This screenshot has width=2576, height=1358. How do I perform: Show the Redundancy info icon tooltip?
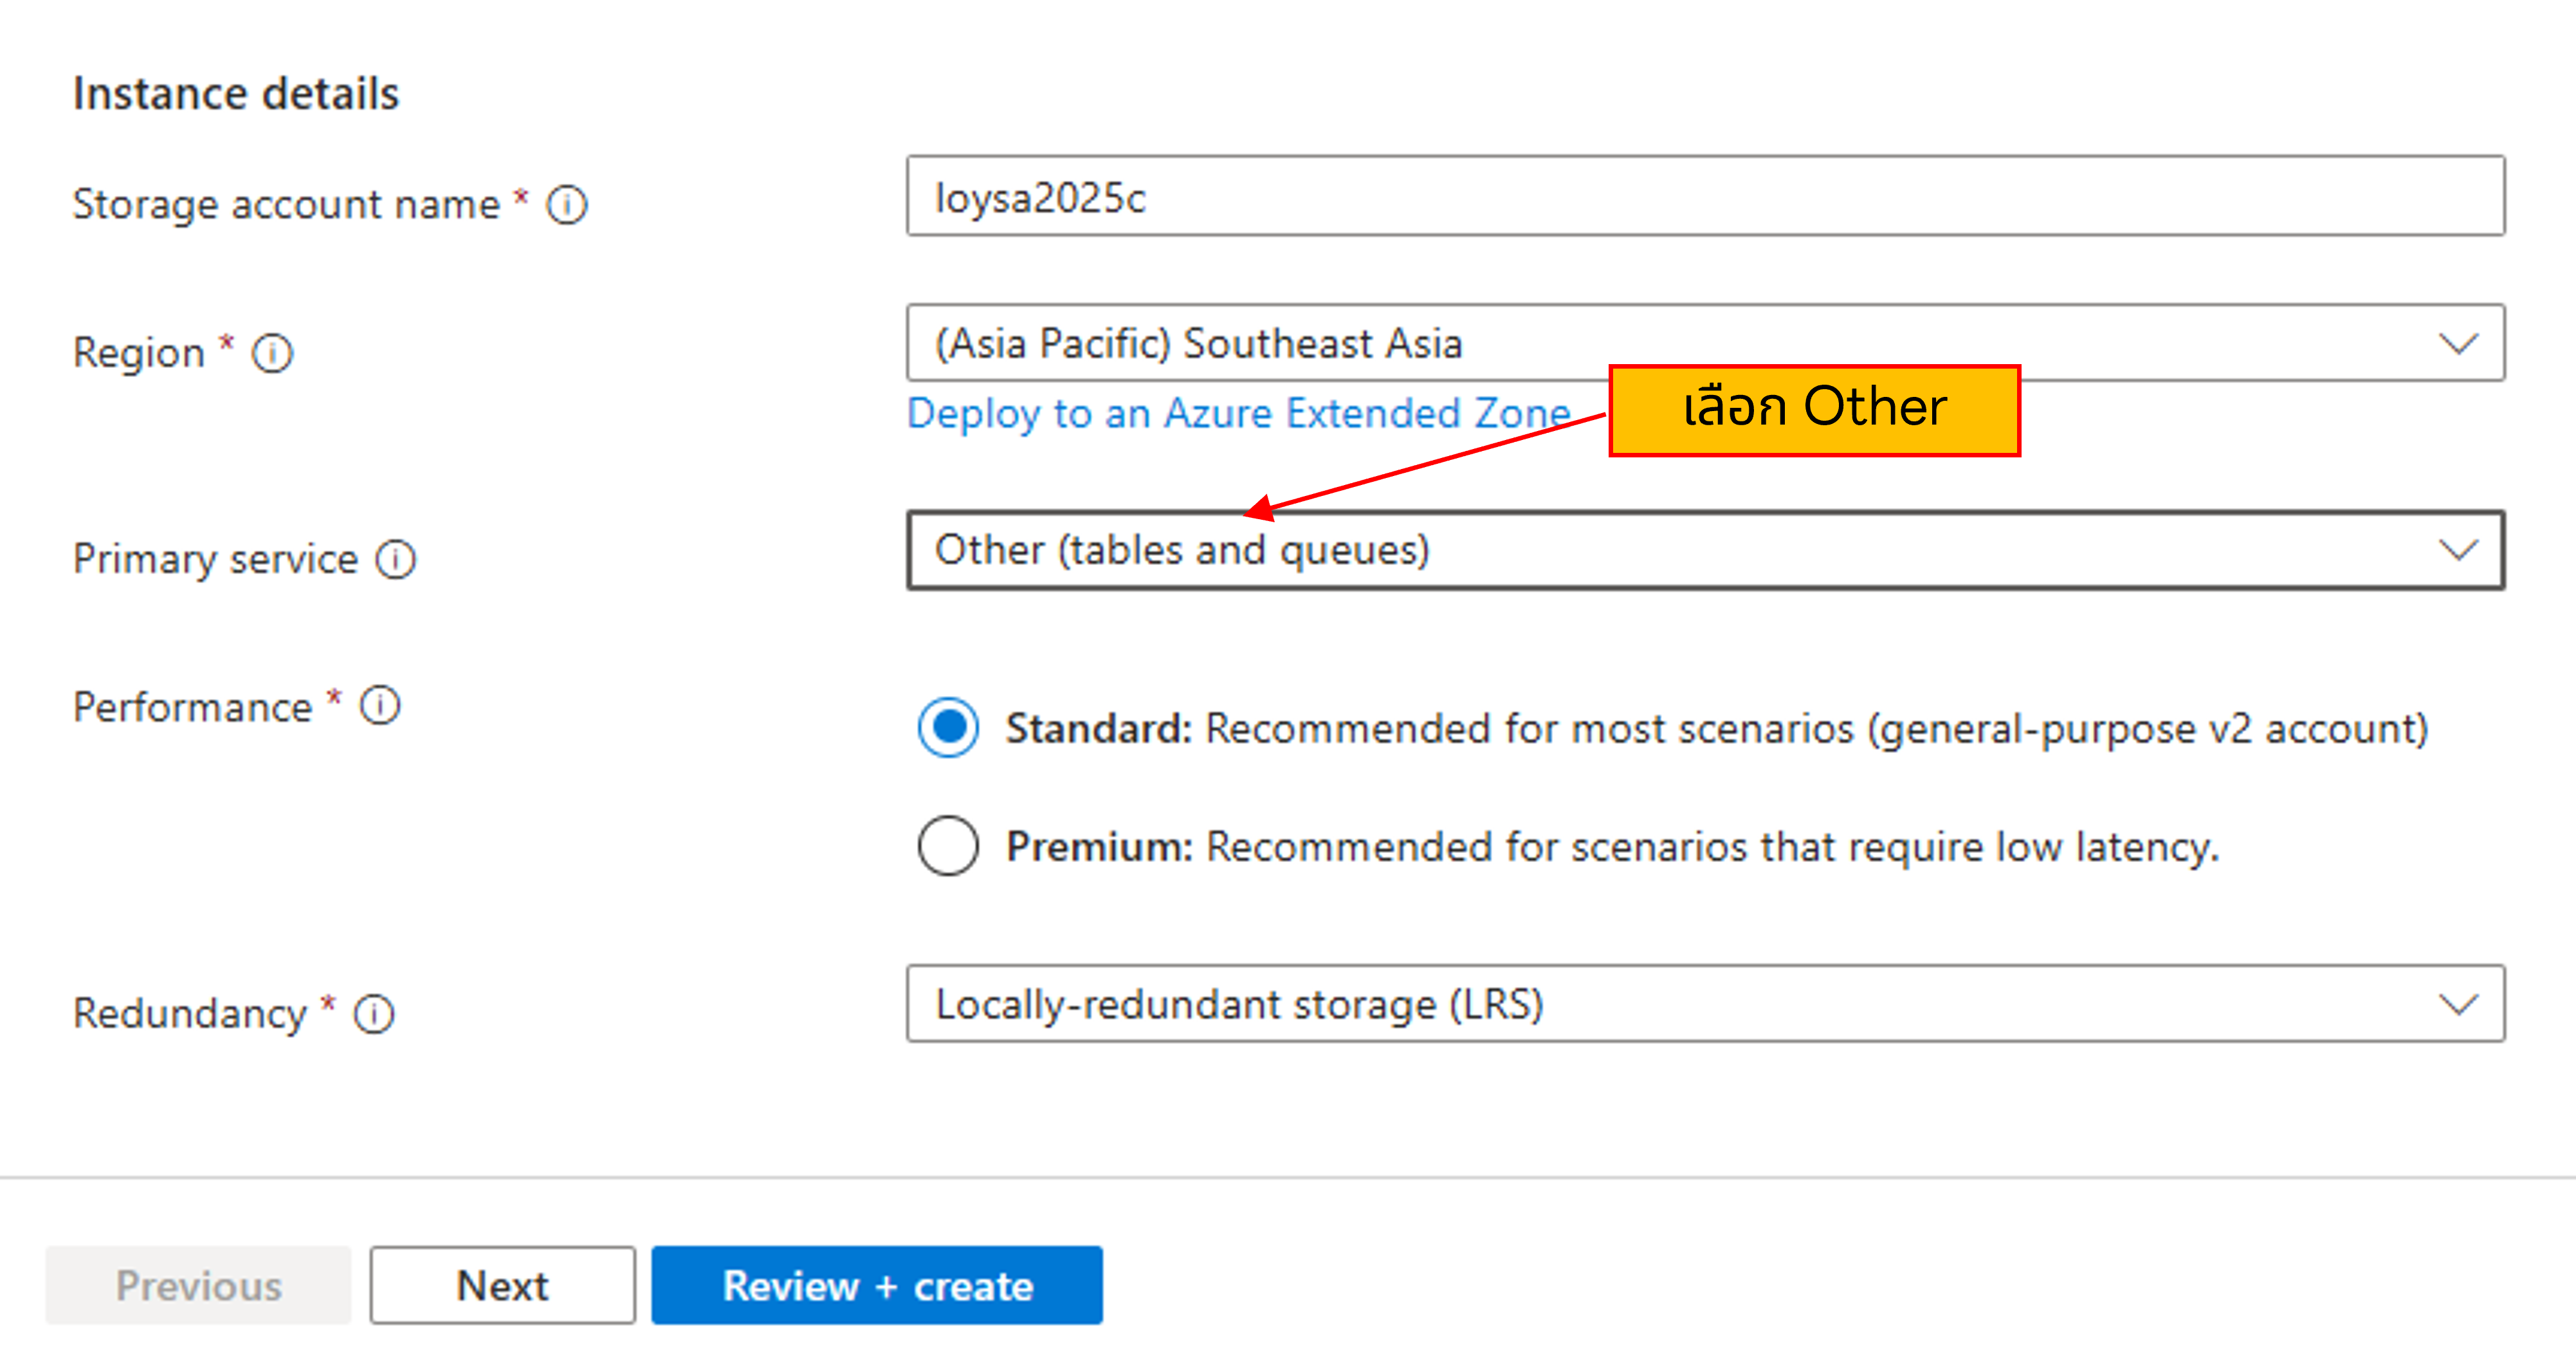coord(375,1013)
